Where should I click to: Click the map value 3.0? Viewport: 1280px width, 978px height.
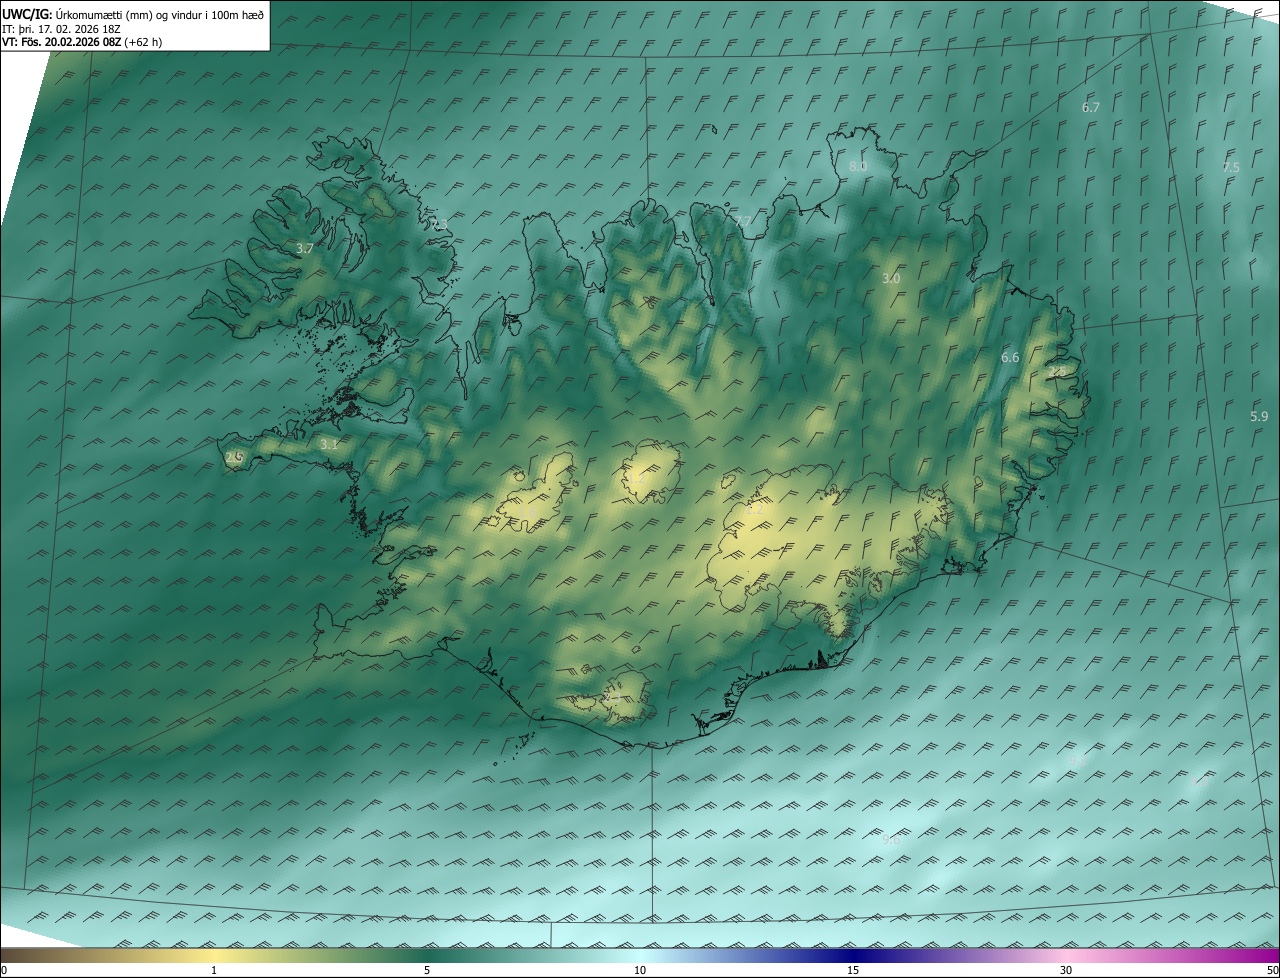click(x=891, y=278)
